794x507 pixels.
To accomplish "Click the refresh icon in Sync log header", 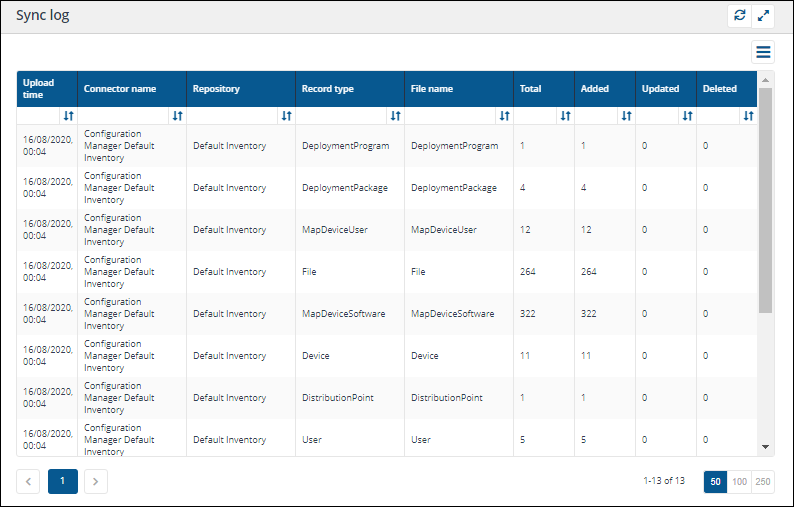I will tap(739, 16).
